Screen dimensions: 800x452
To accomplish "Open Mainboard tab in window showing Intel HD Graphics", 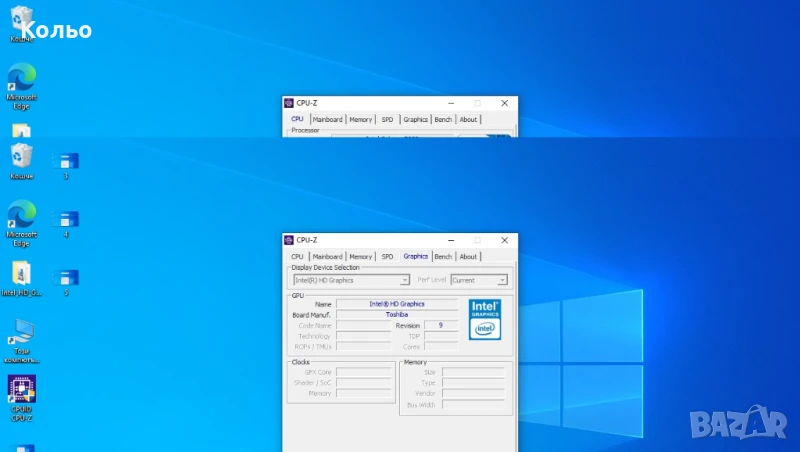I will [327, 257].
